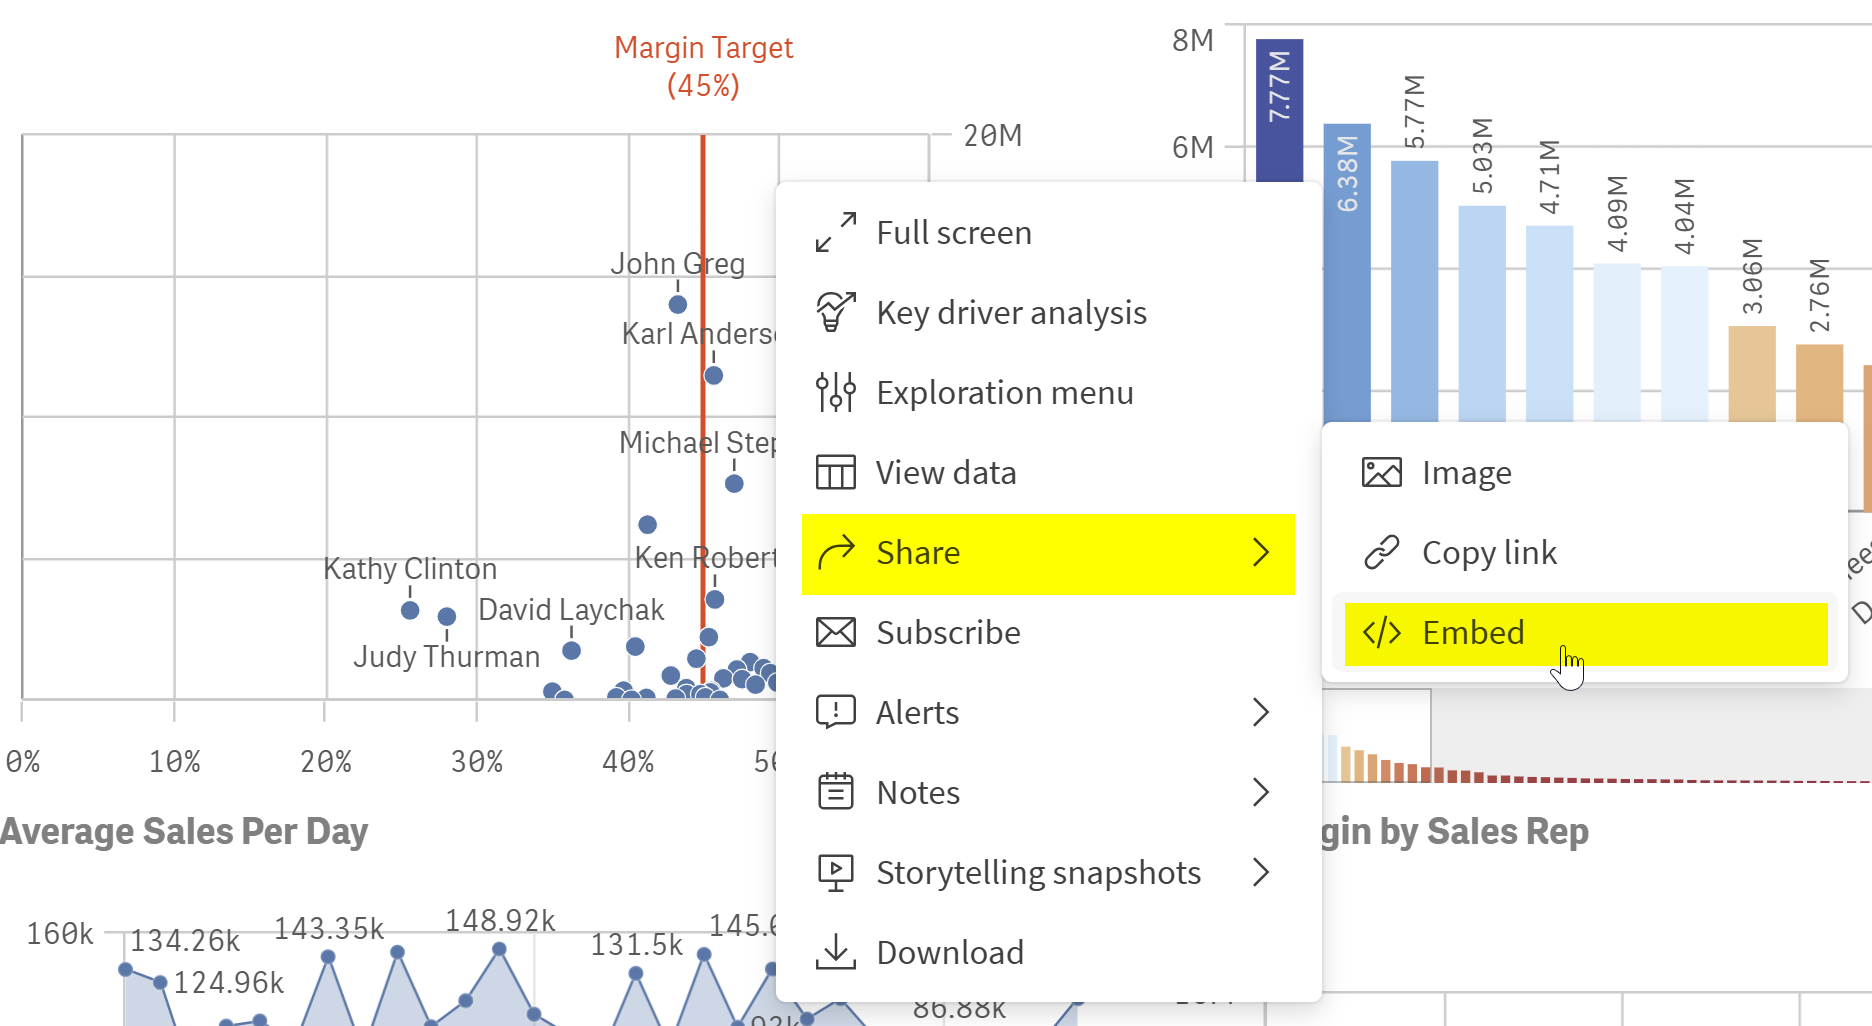Click the Exploration menu sliders icon
Image resolution: width=1872 pixels, height=1026 pixels.
tap(836, 392)
